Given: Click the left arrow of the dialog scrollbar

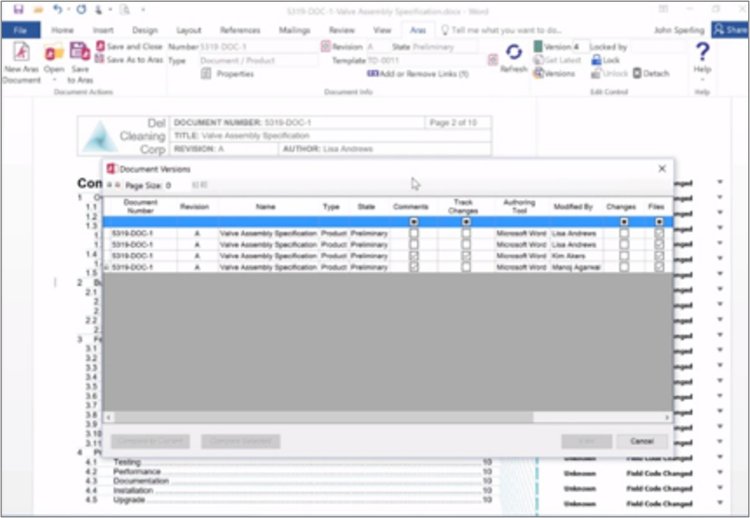Looking at the screenshot, I should [x=109, y=417].
